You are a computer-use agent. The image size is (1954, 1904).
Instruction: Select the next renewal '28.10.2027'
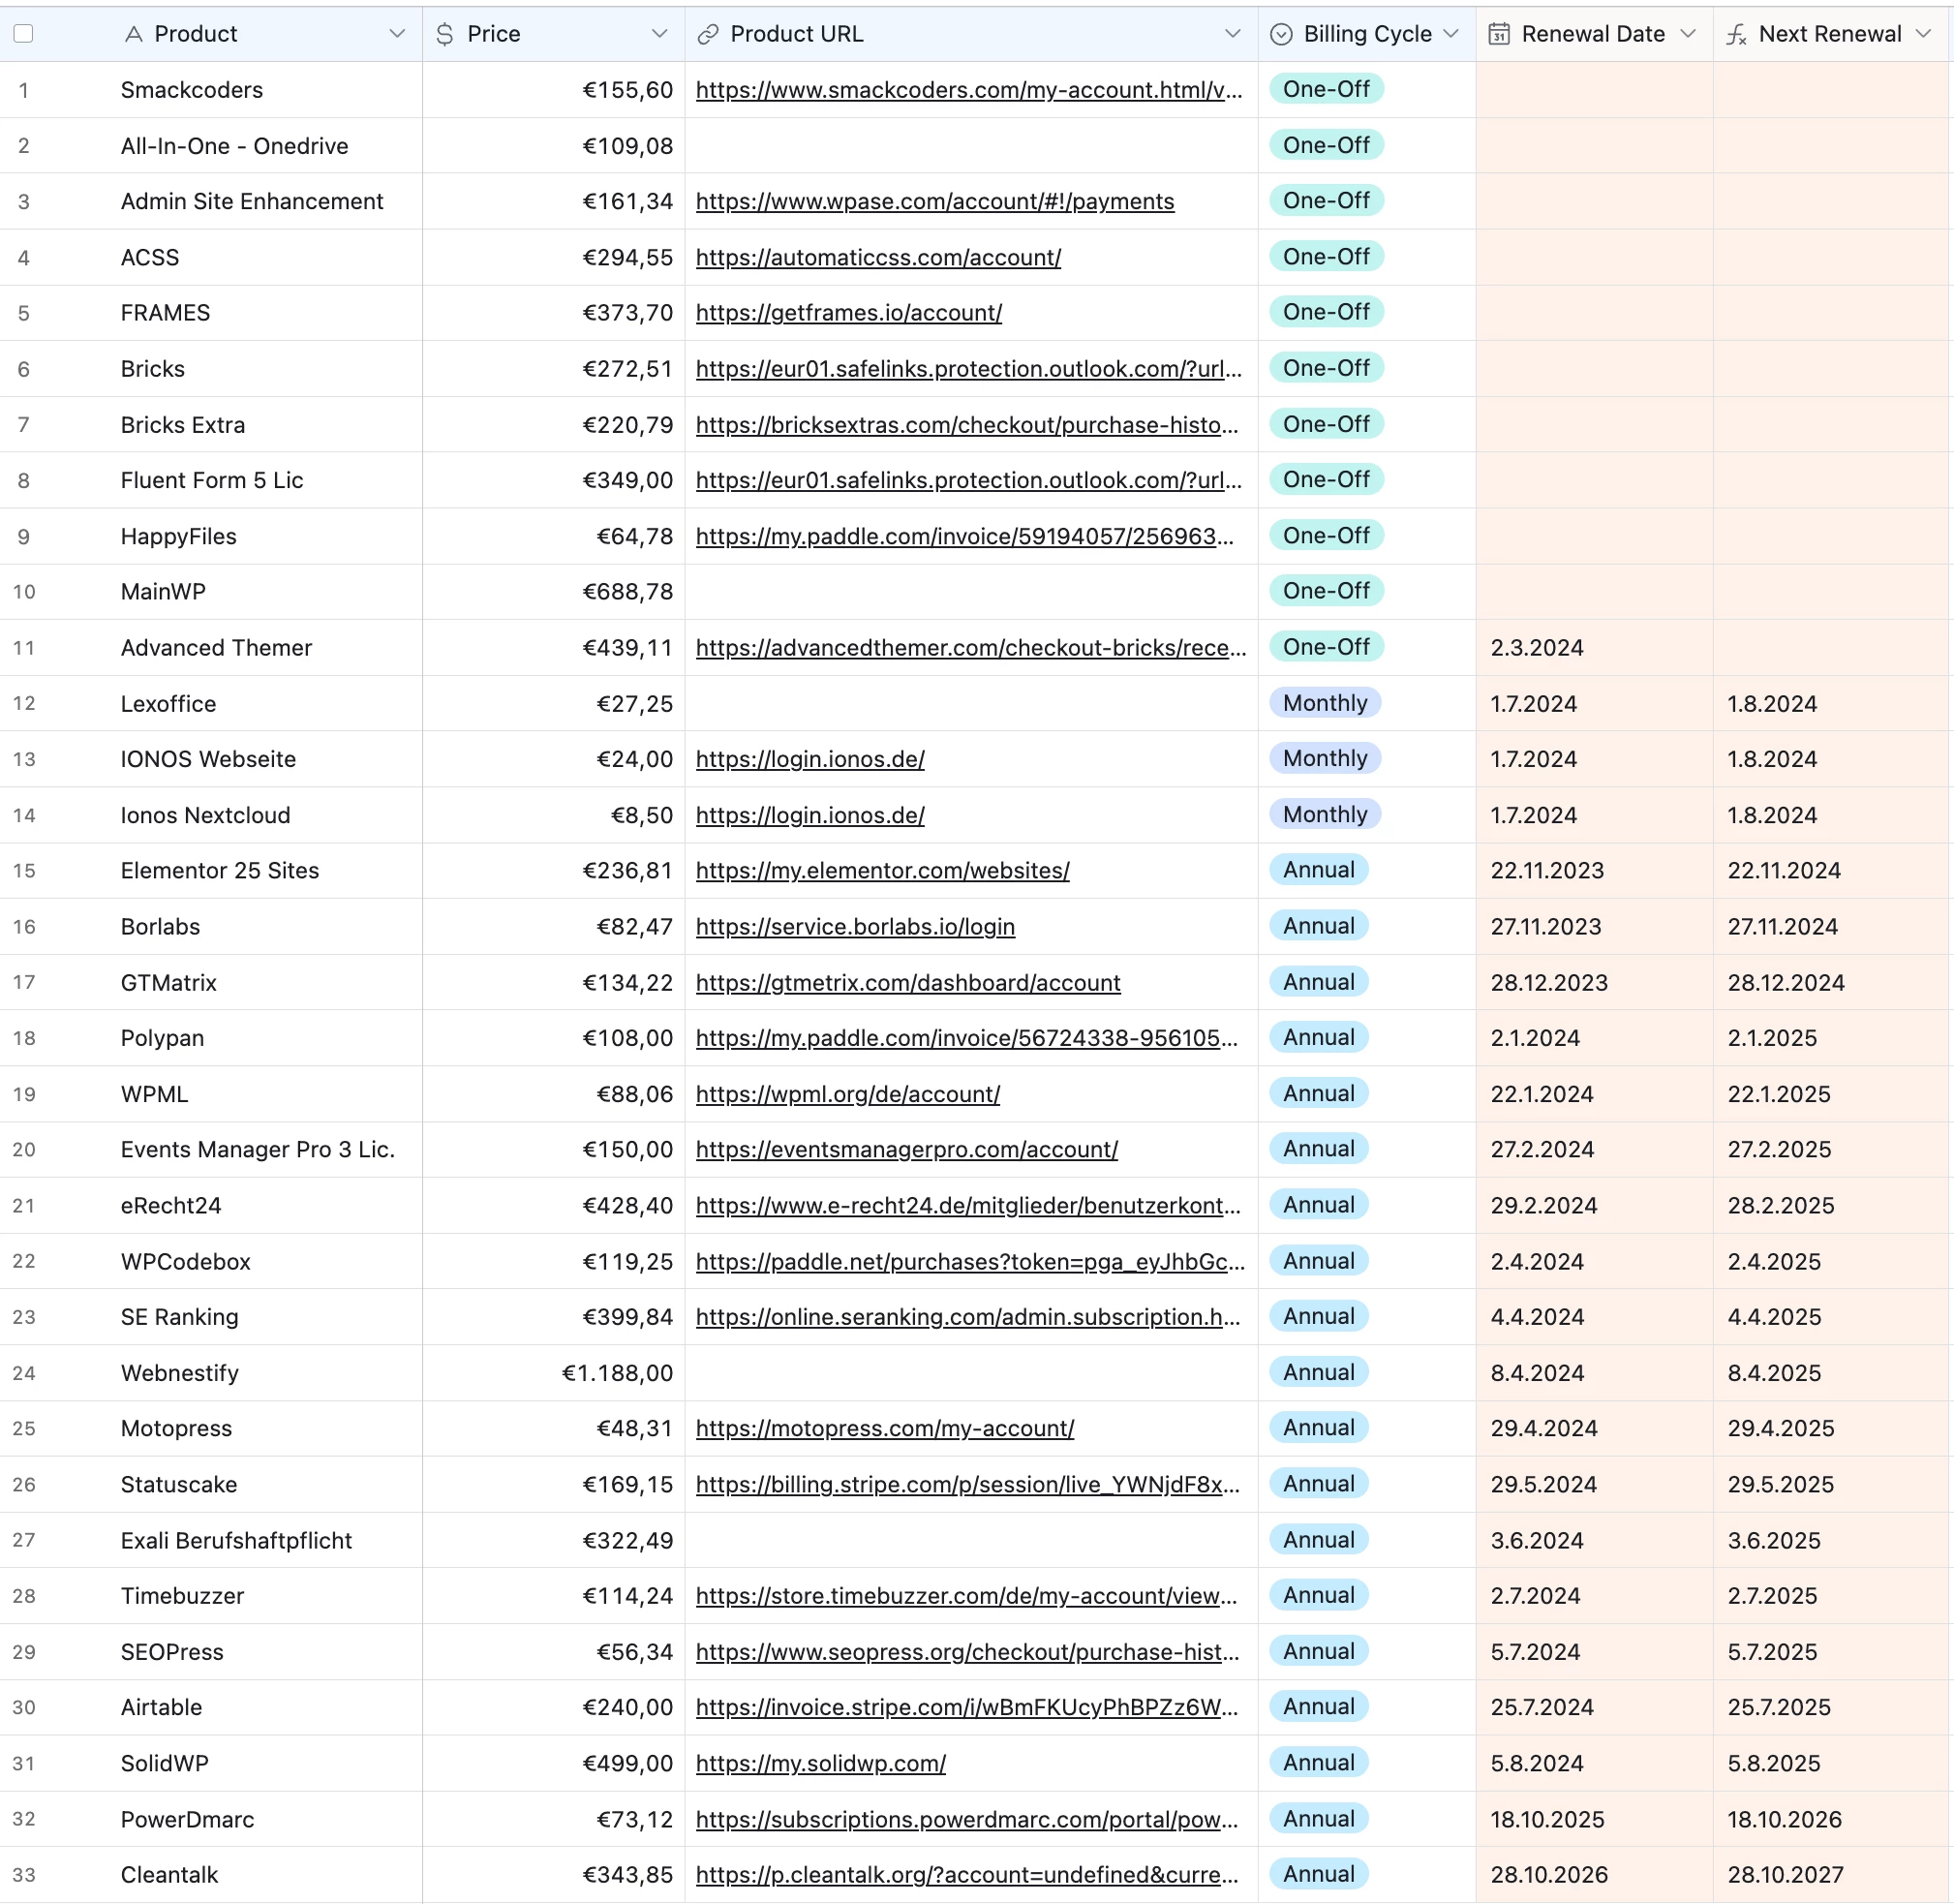[1832, 1875]
